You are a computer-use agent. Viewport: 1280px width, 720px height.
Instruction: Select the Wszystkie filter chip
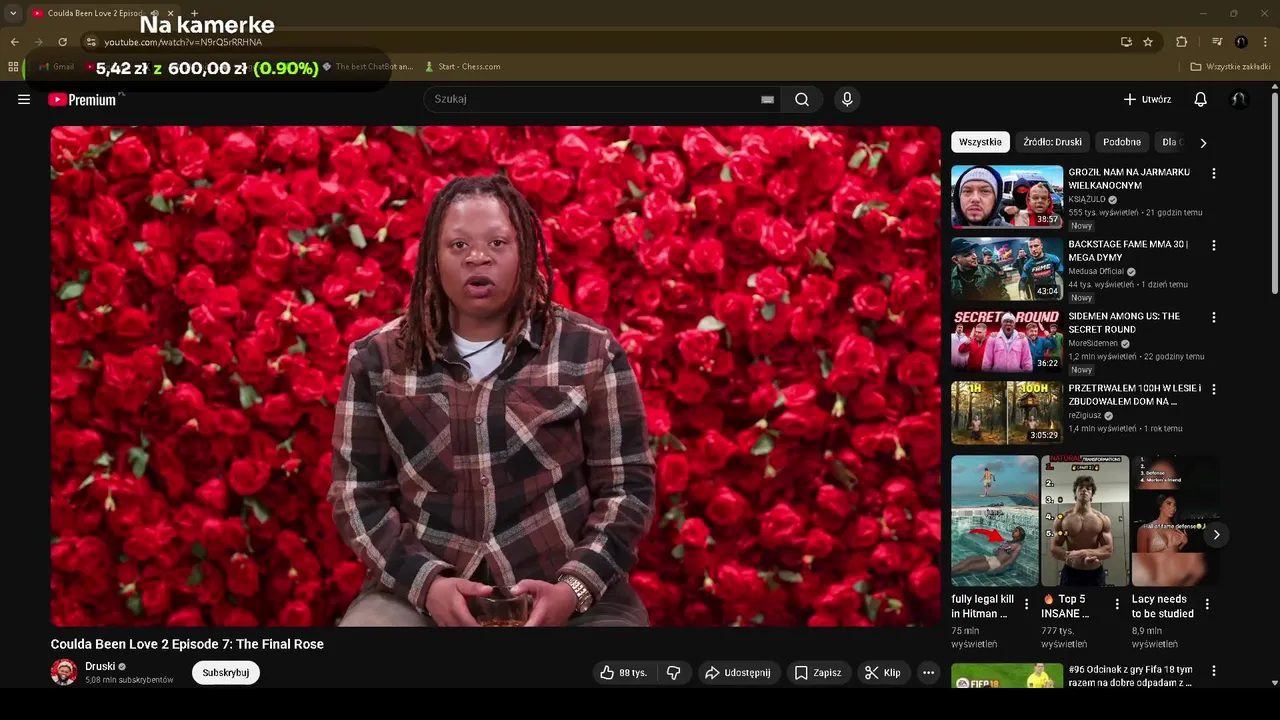point(980,142)
